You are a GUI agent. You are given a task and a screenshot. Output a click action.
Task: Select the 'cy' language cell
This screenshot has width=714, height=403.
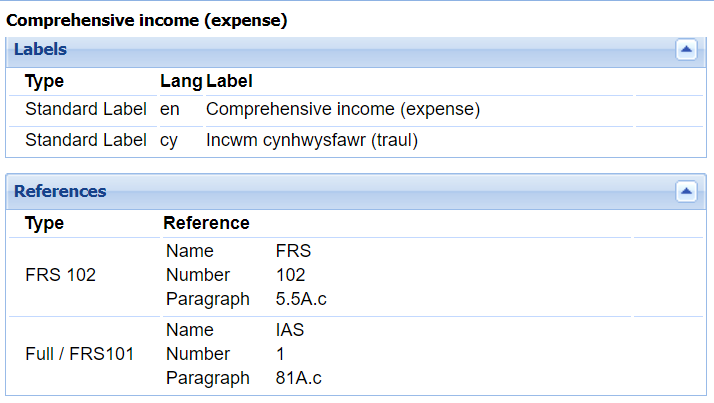coord(169,140)
